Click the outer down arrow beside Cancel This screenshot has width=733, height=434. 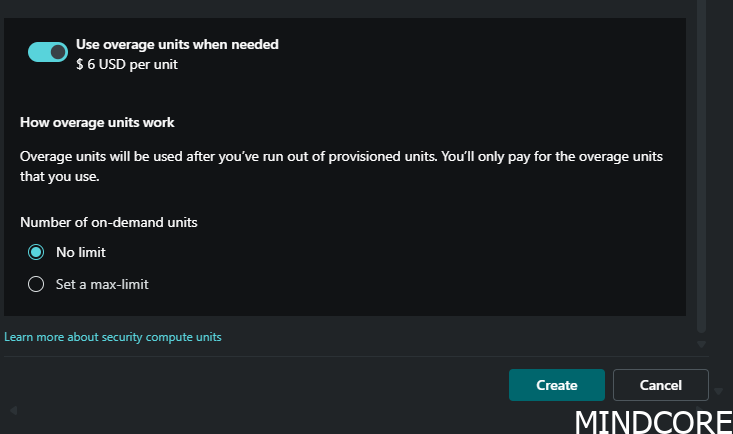pos(719,391)
